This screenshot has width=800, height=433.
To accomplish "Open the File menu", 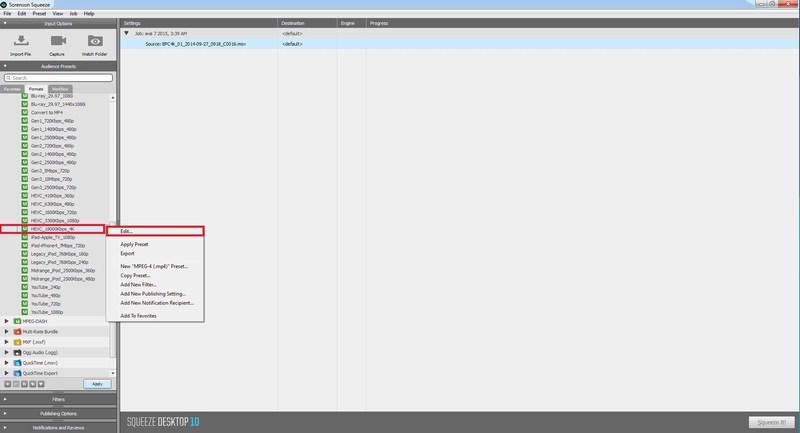I will [x=7, y=14].
